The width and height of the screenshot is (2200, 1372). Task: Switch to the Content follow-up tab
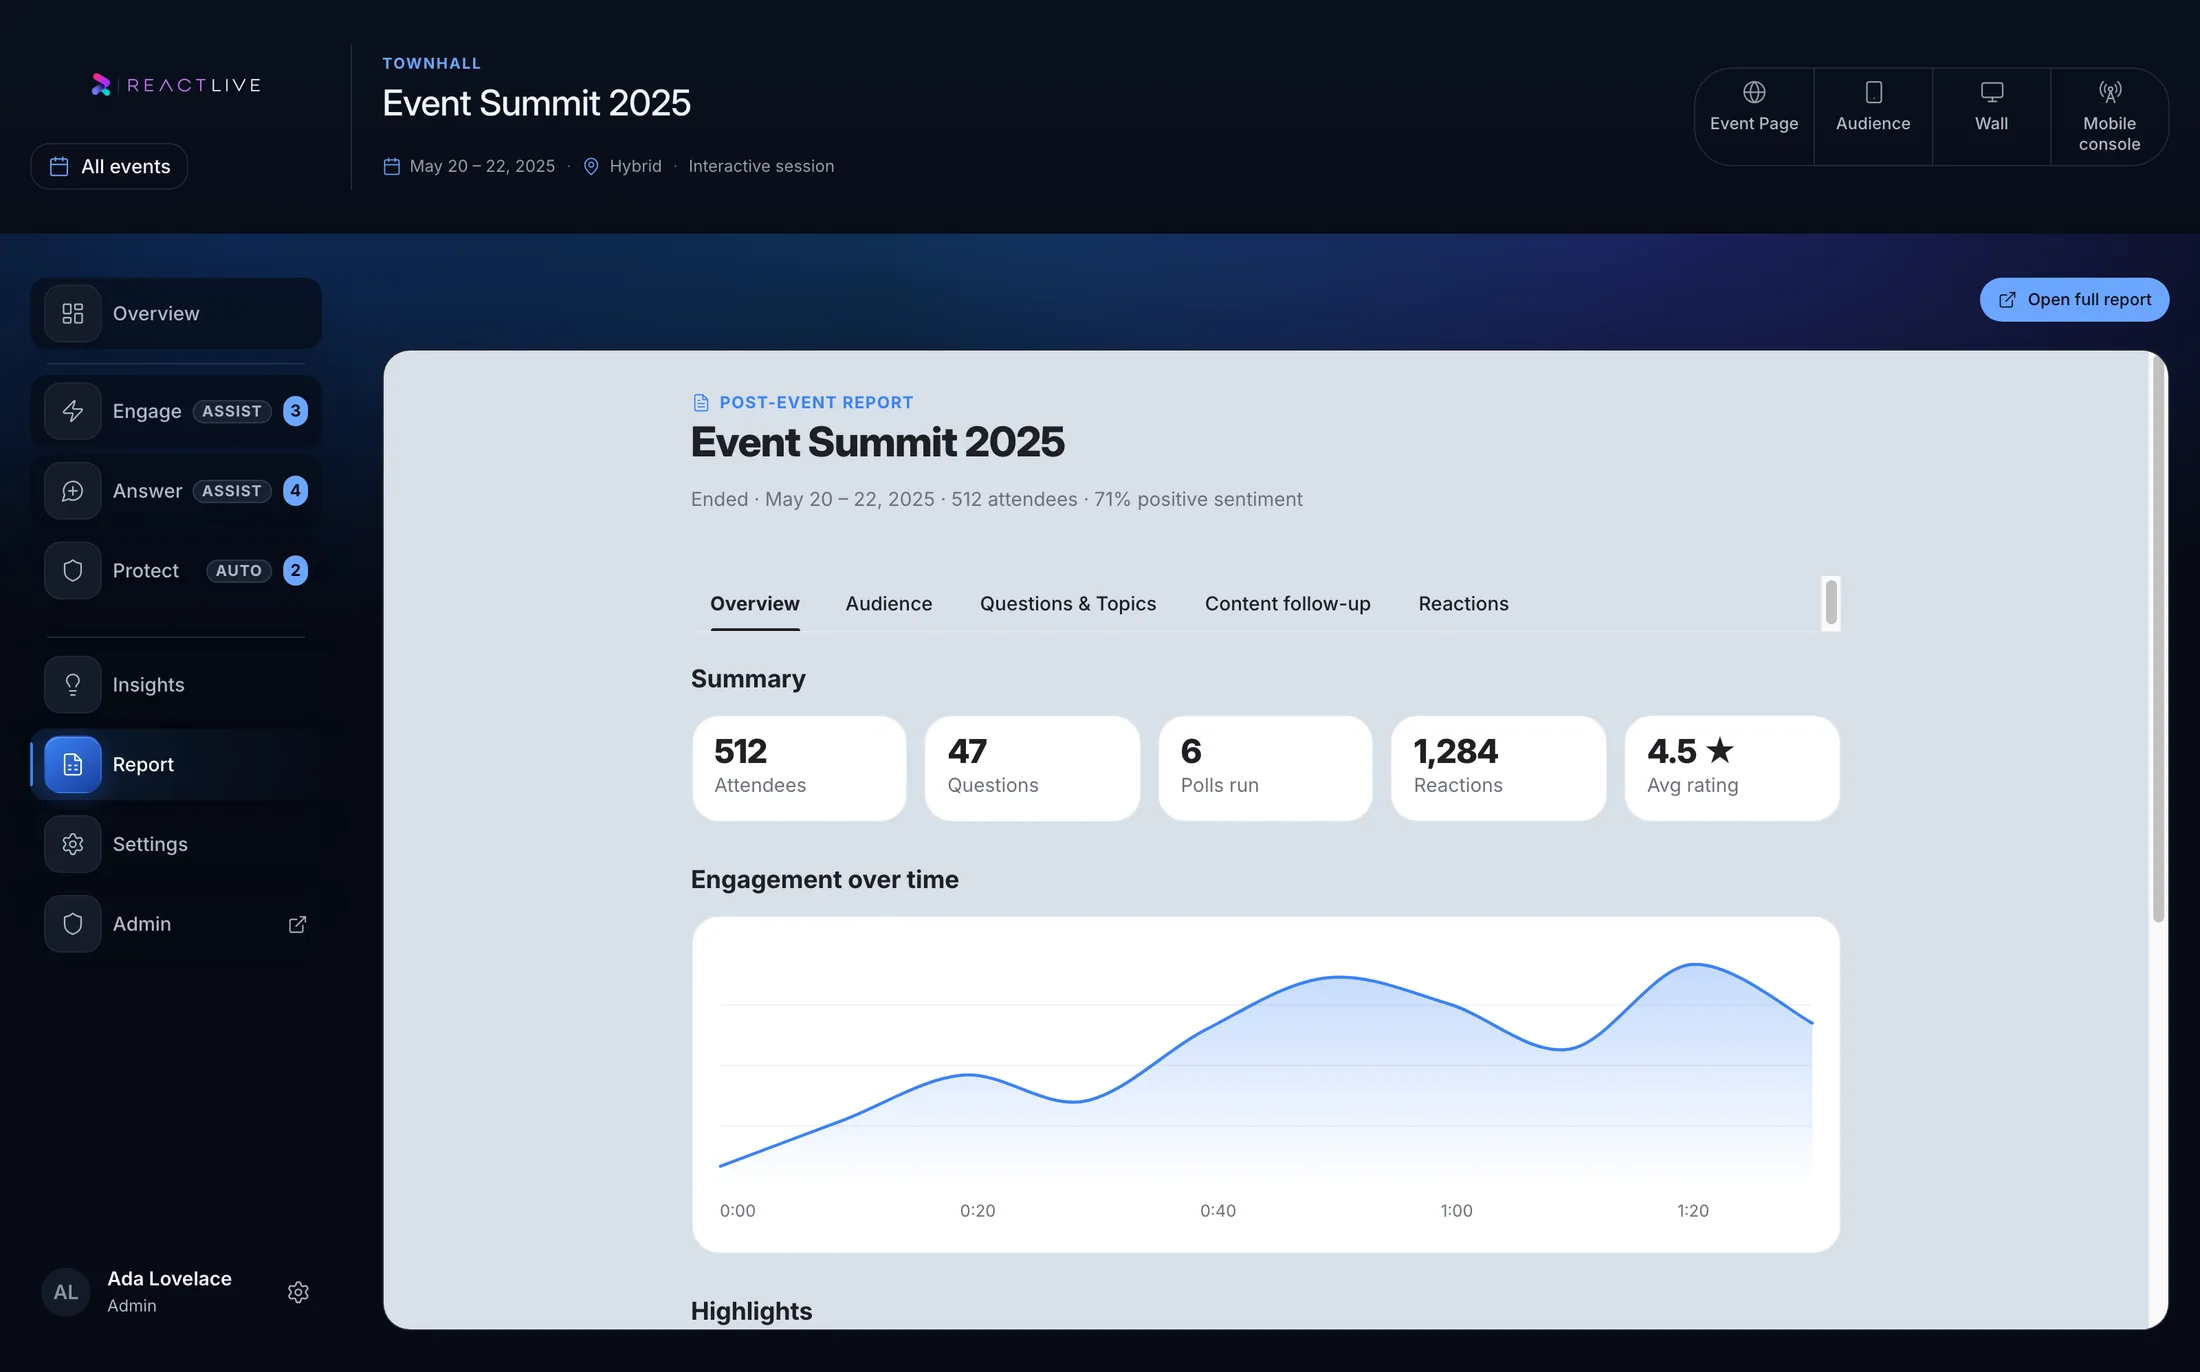1287,604
